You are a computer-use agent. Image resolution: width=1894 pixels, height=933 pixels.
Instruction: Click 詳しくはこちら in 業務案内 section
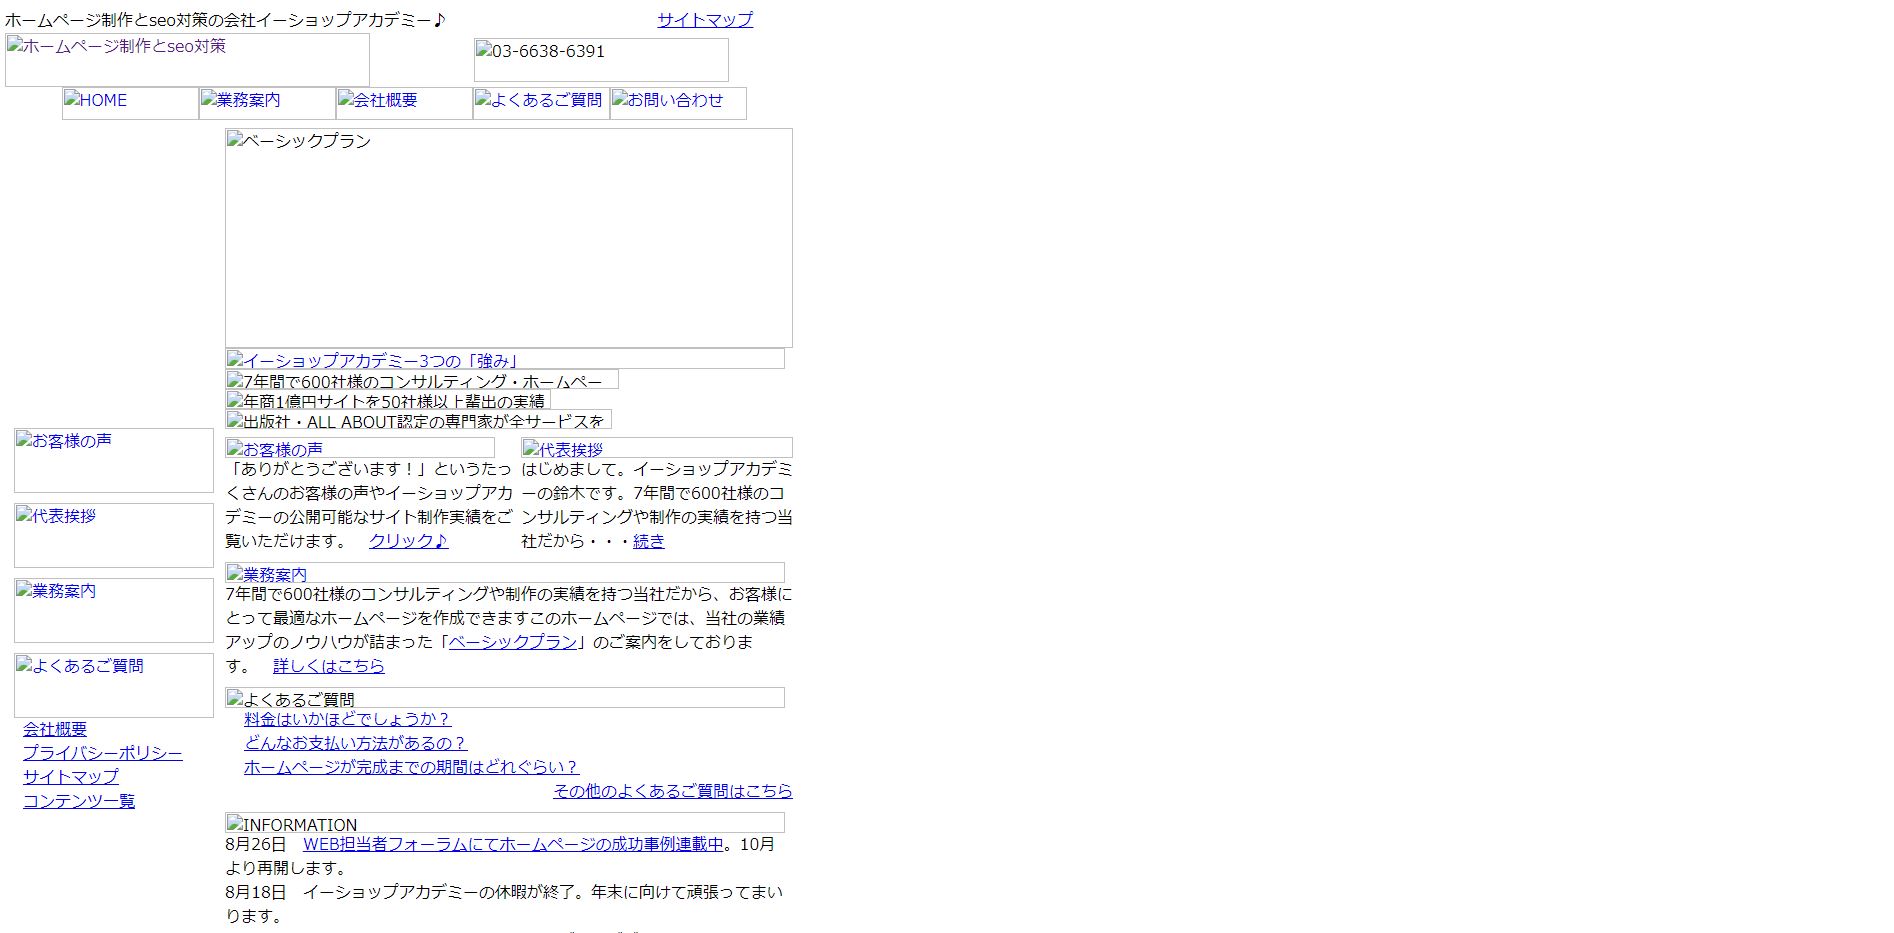click(329, 666)
